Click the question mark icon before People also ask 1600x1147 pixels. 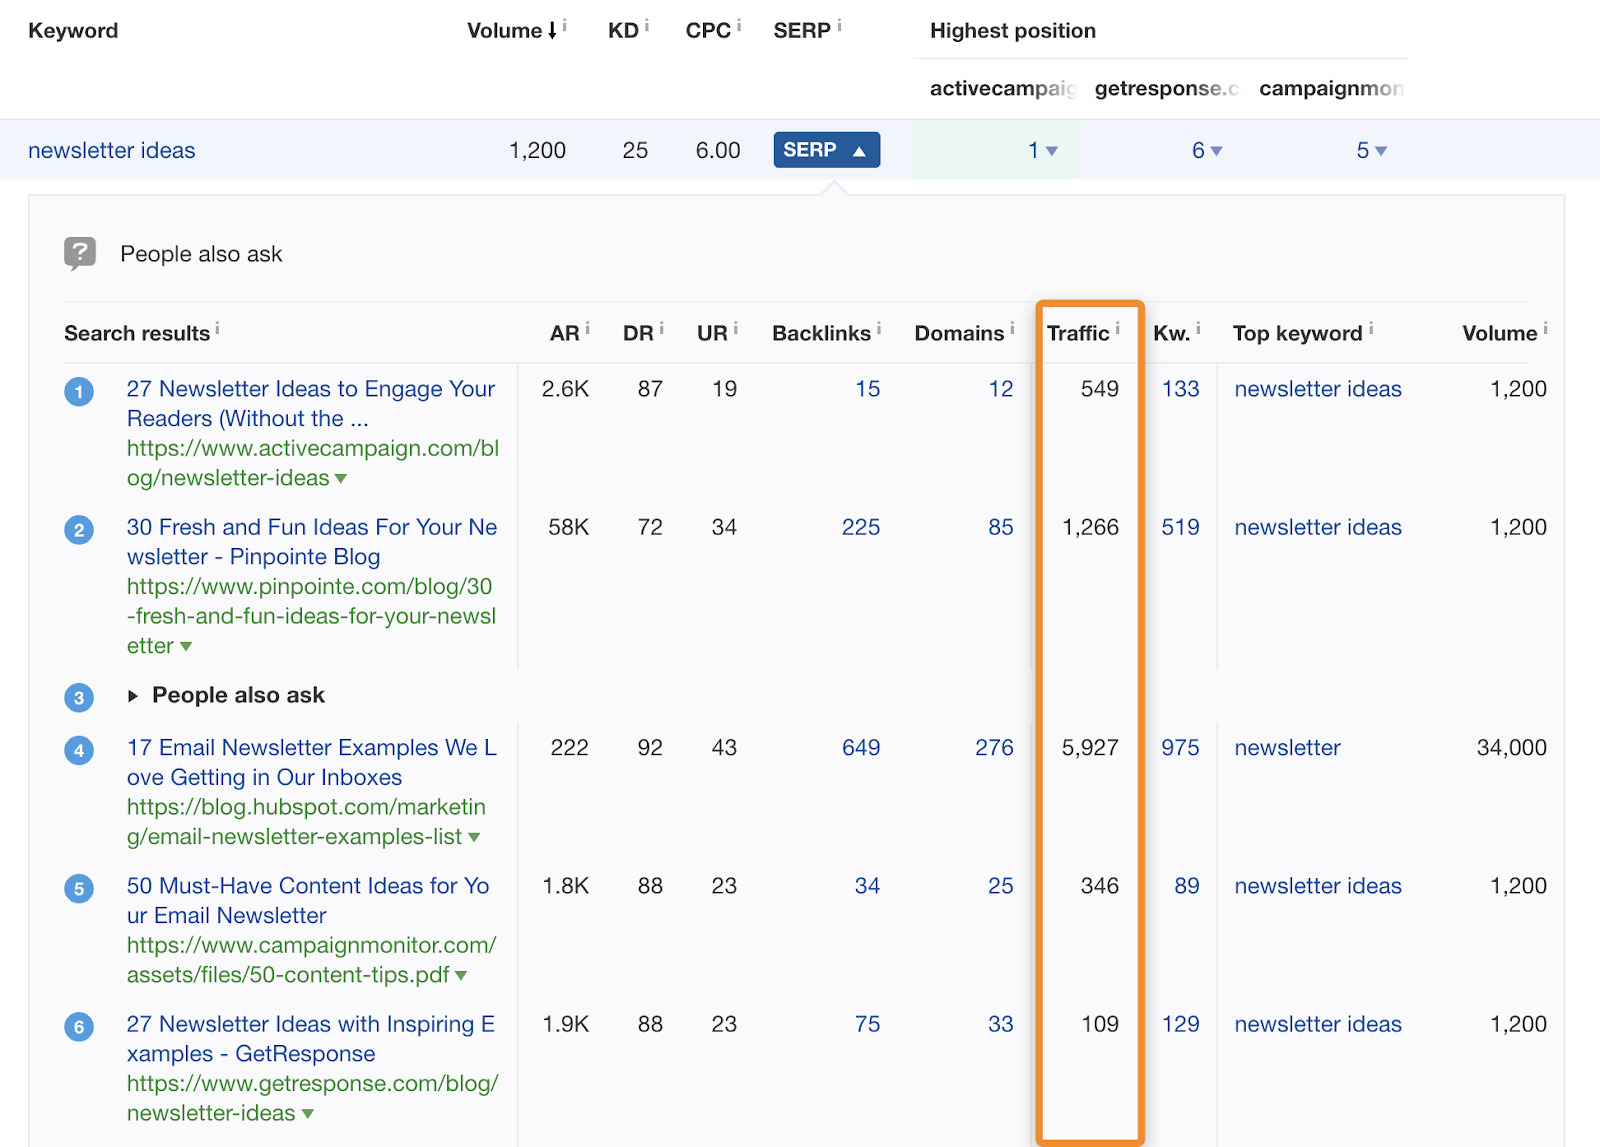click(x=80, y=253)
